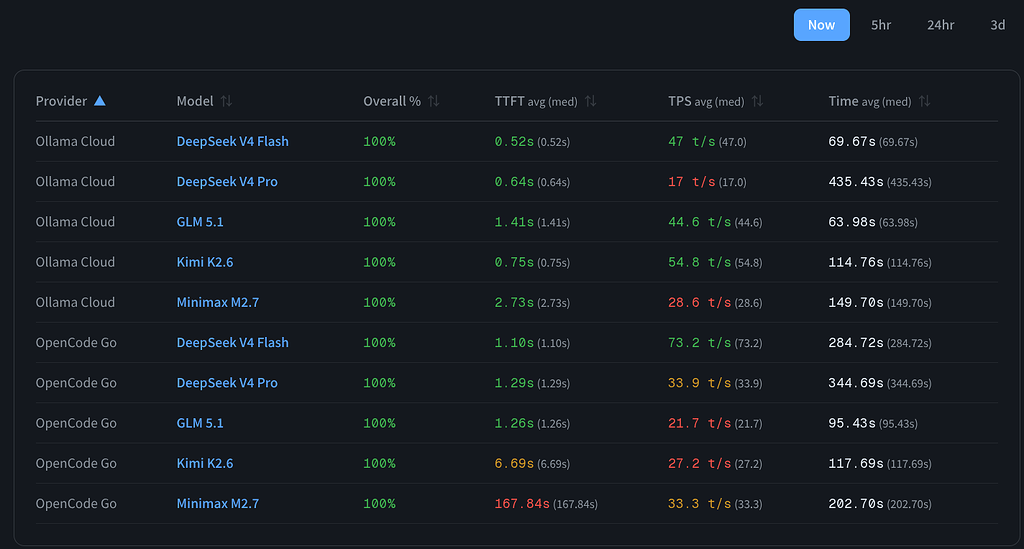Click the TPS avg (med) header label
1024x549 pixels.
(x=706, y=101)
